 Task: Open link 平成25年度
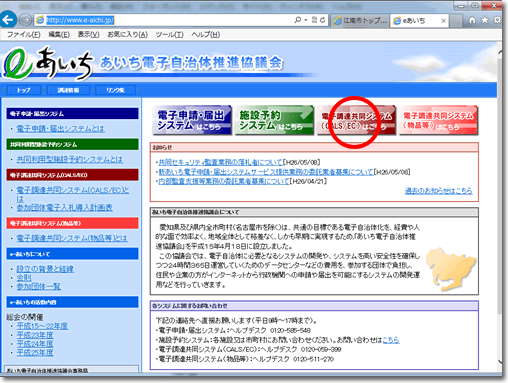click(x=35, y=352)
